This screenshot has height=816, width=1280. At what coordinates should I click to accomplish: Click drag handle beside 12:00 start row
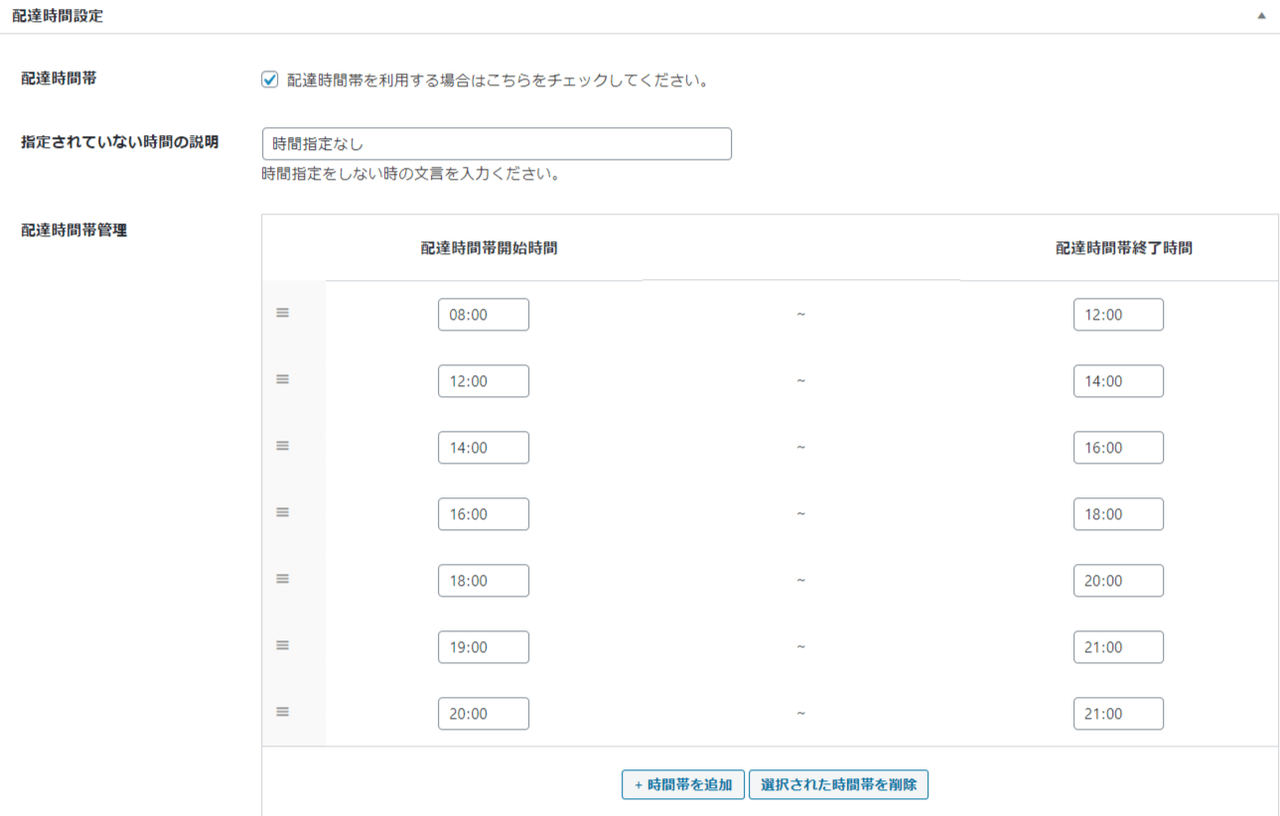coord(282,379)
